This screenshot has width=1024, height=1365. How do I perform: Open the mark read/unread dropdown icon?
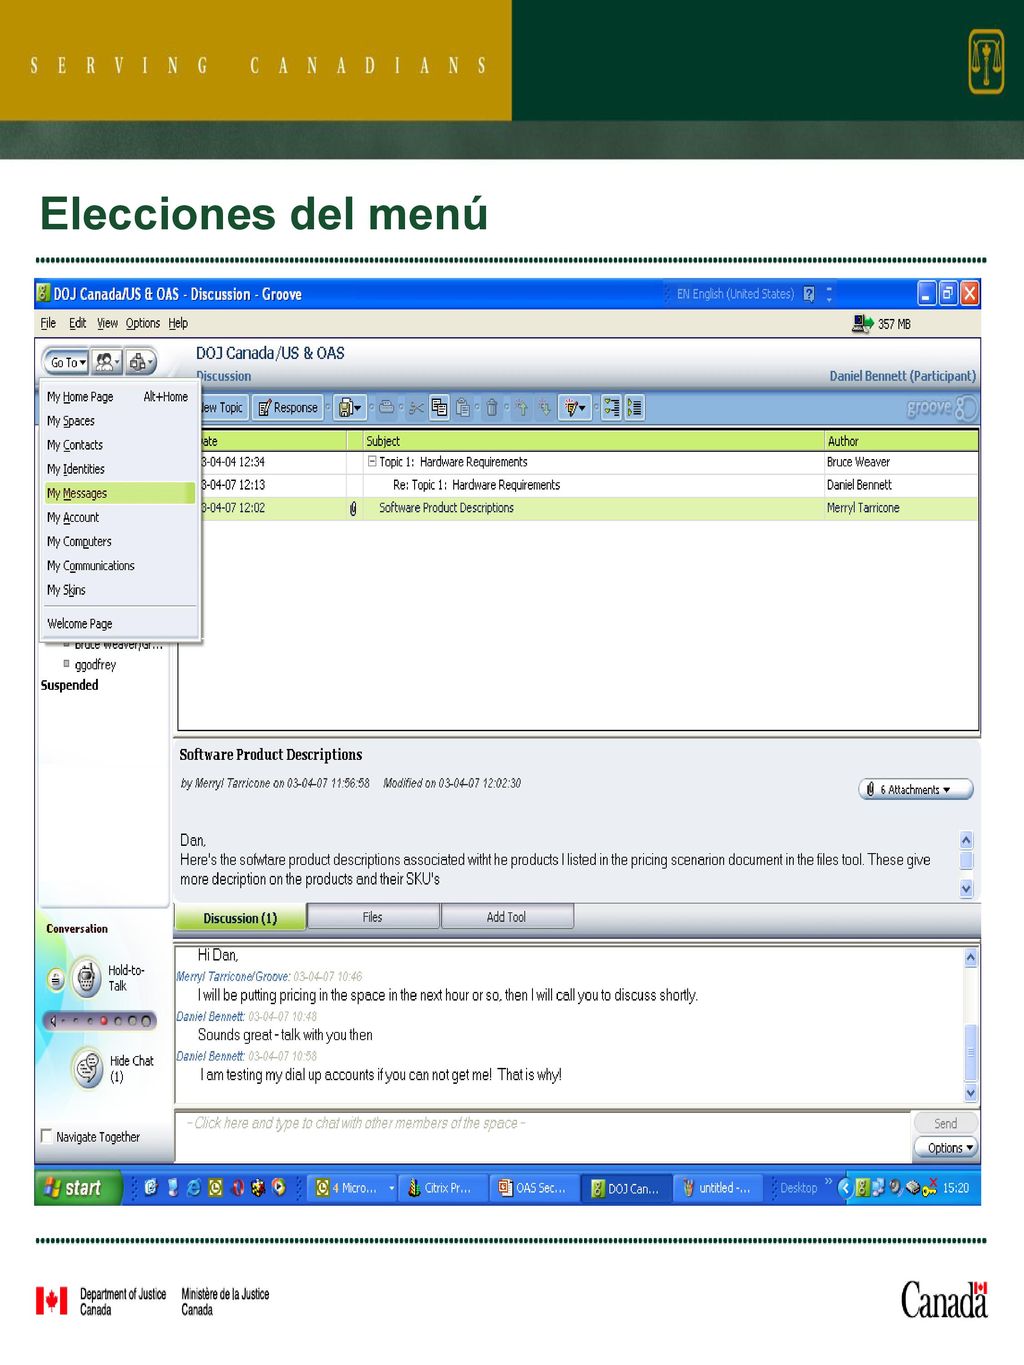point(575,407)
